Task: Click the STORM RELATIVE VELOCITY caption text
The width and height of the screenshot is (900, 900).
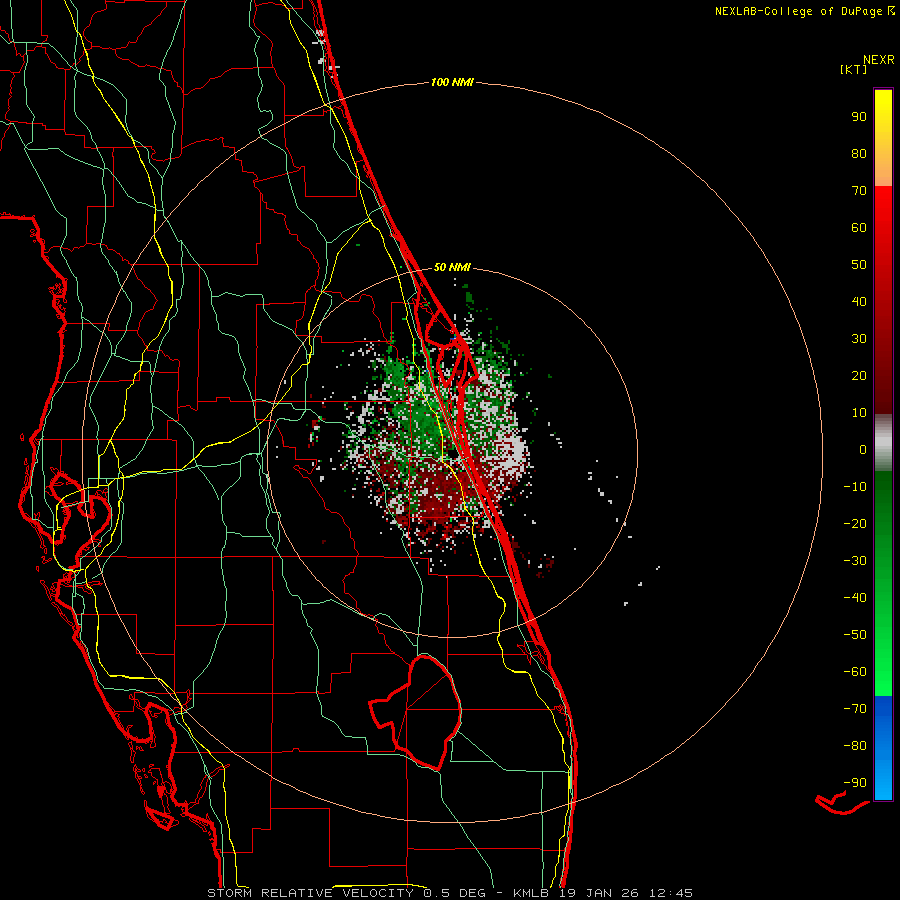Action: [310, 893]
